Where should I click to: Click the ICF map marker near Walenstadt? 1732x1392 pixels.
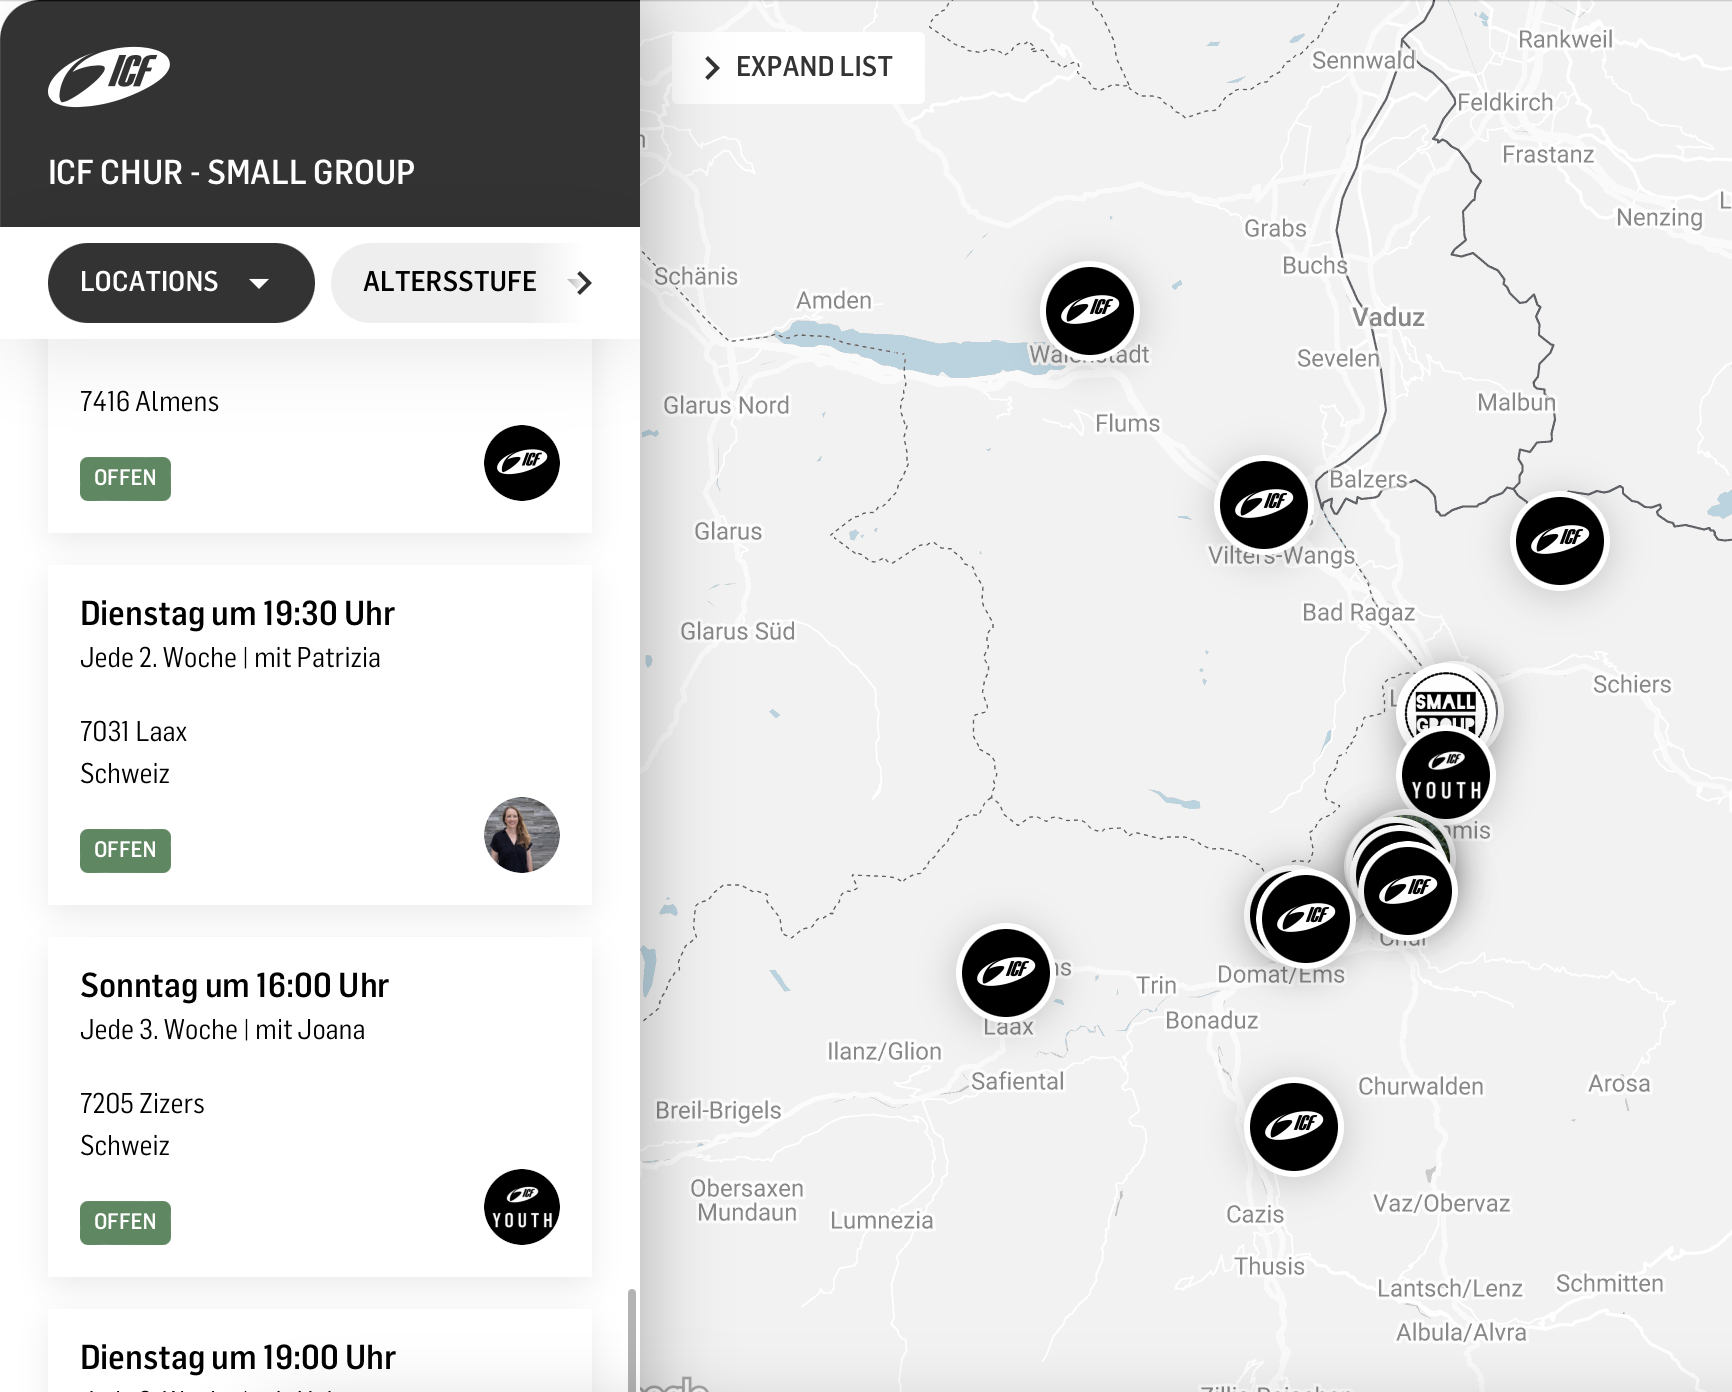point(1089,310)
